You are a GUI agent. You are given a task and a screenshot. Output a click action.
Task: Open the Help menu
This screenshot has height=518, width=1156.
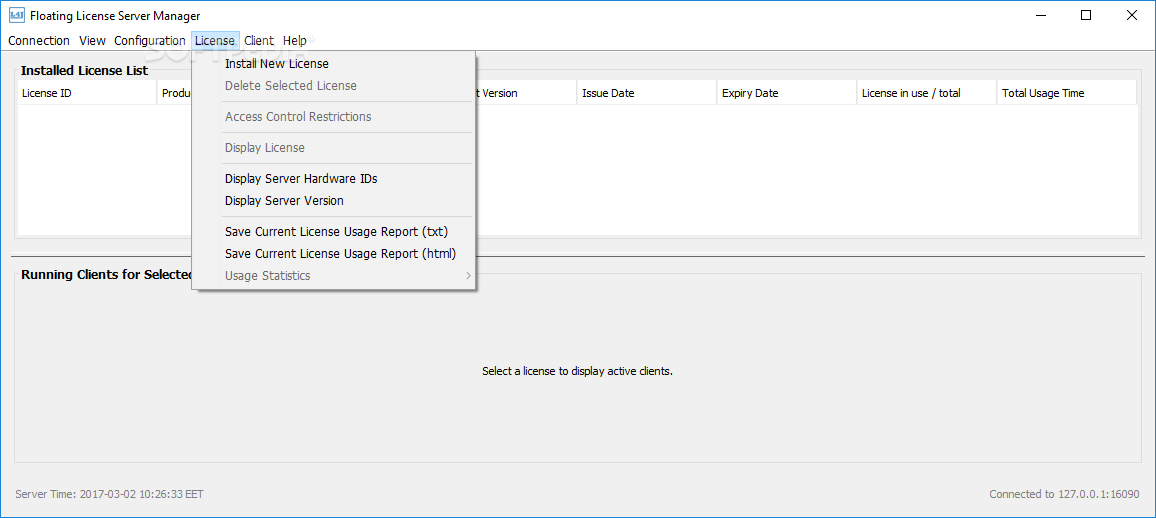pyautogui.click(x=295, y=41)
